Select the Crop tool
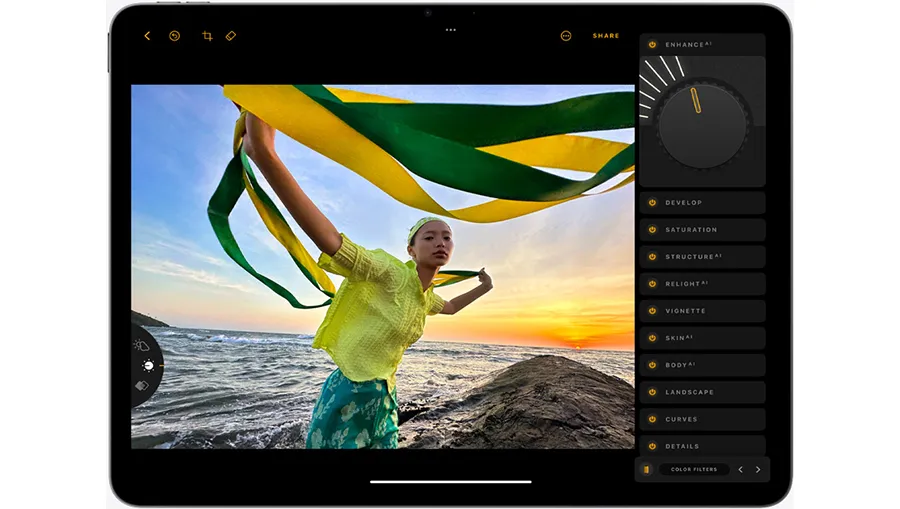 click(207, 36)
